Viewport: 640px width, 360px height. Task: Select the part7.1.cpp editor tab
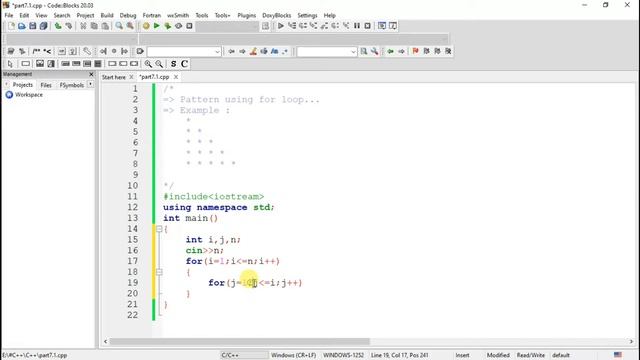[x=154, y=77]
